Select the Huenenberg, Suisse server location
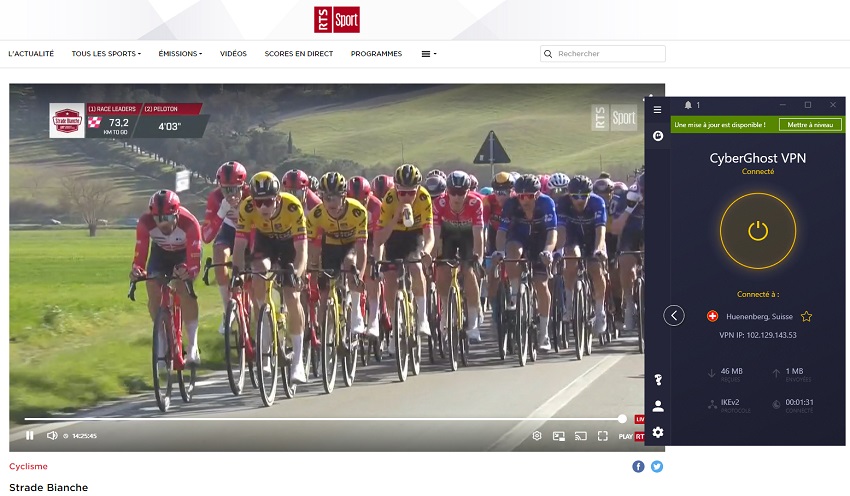The height and width of the screenshot is (496, 850). tap(759, 317)
